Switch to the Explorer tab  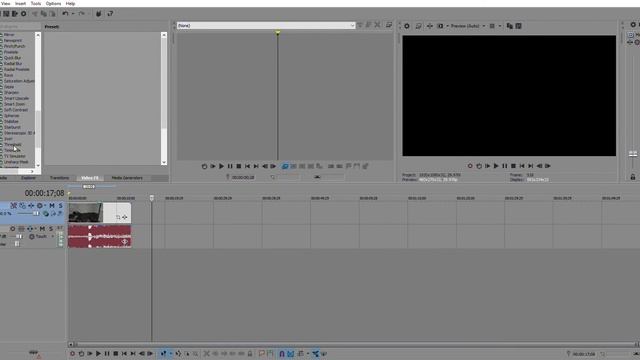click(x=28, y=178)
